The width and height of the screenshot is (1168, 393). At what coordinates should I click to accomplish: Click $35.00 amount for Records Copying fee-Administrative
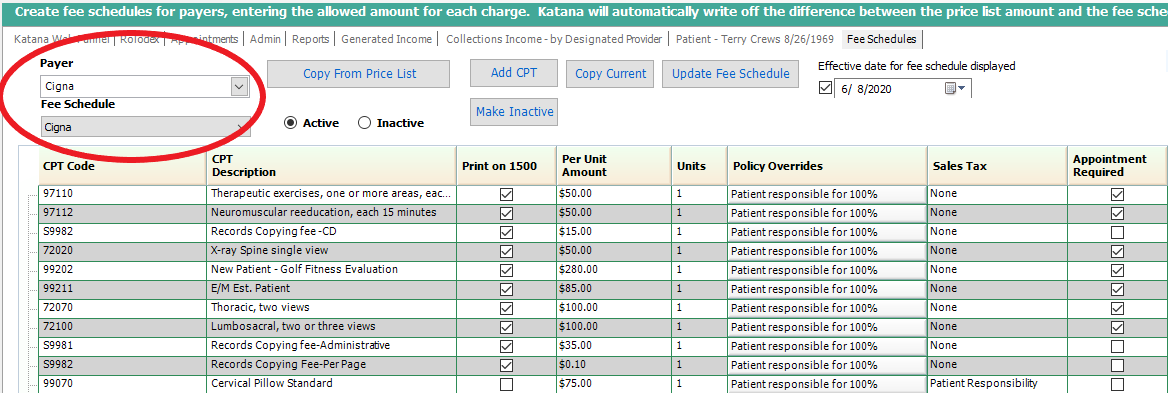click(614, 345)
